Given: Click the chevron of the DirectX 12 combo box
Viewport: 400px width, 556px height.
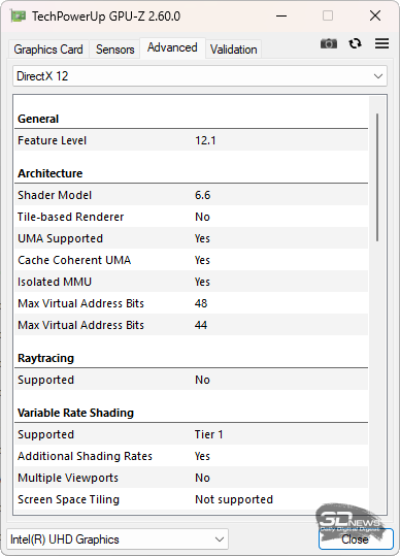Looking at the screenshot, I should click(378, 76).
